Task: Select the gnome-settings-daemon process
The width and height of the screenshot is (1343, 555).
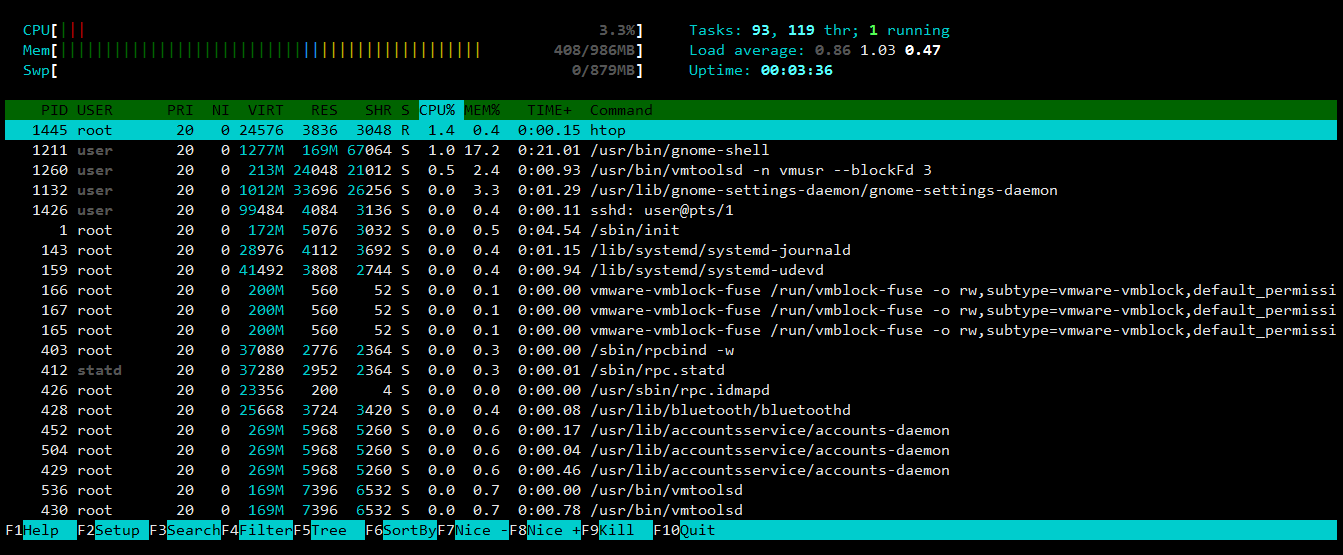Action: (671, 190)
